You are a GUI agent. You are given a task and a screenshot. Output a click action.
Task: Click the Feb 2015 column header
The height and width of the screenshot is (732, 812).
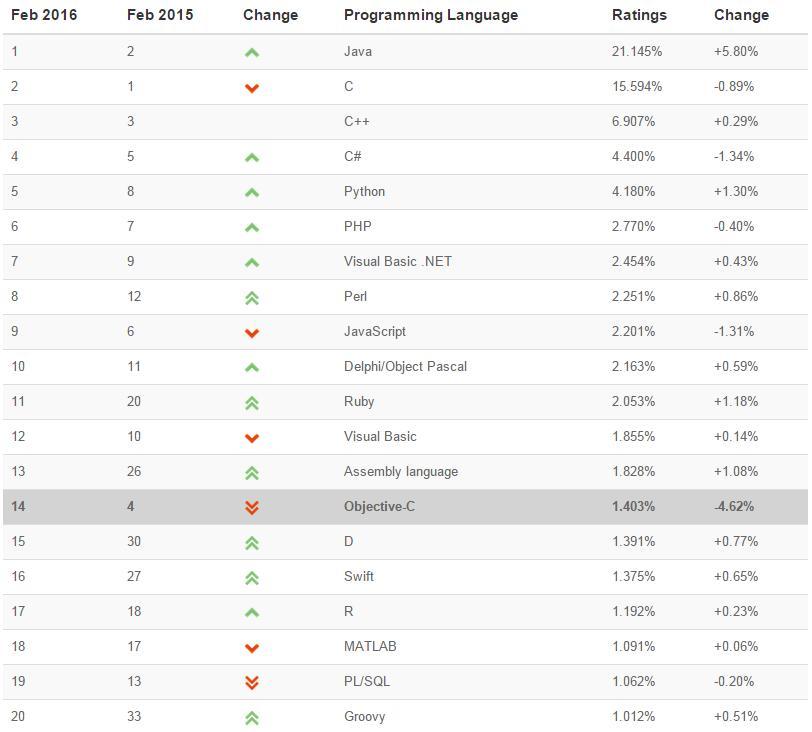(160, 15)
